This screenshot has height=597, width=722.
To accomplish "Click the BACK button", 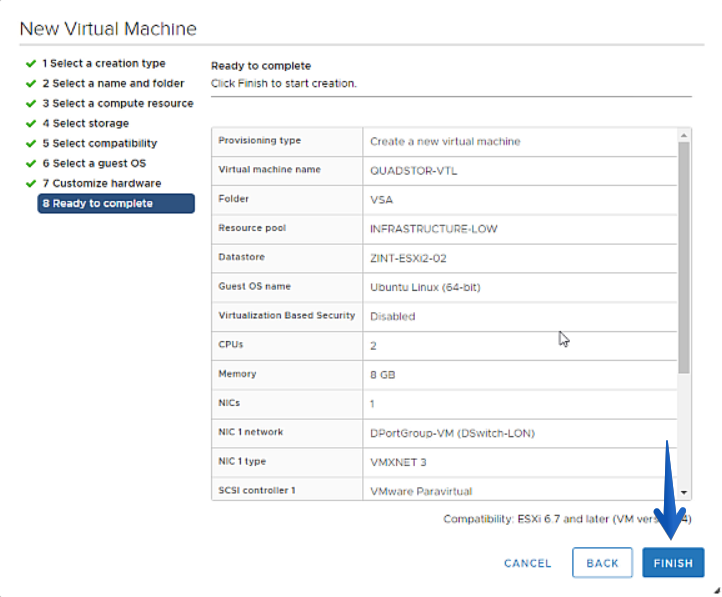I will point(602,562).
